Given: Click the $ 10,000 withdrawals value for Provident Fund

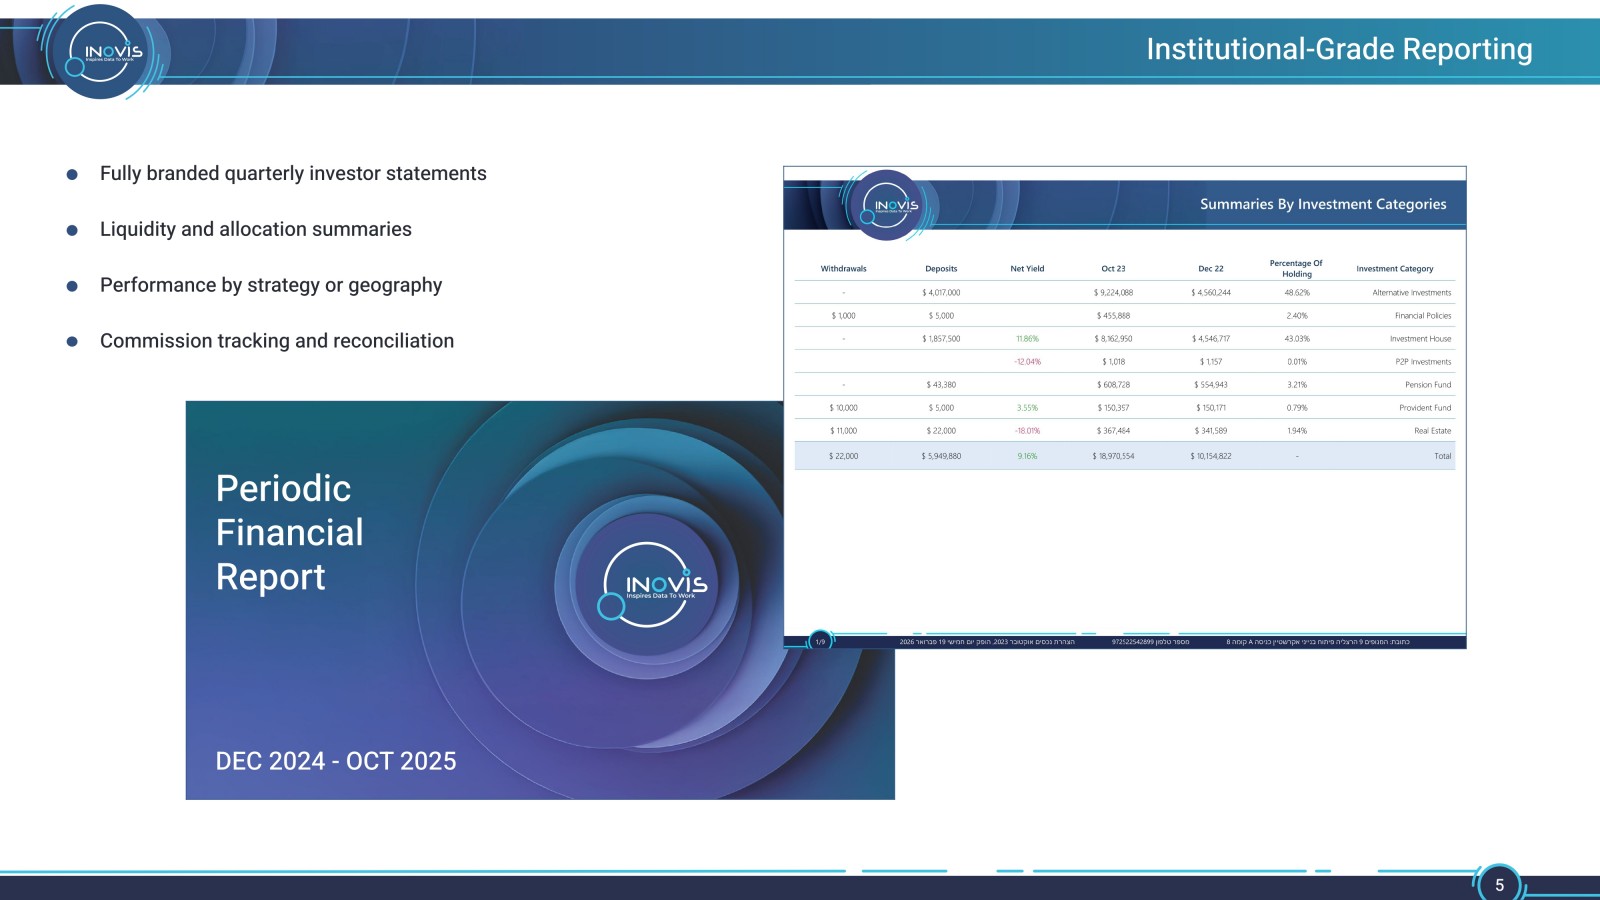Looking at the screenshot, I should pos(843,408).
